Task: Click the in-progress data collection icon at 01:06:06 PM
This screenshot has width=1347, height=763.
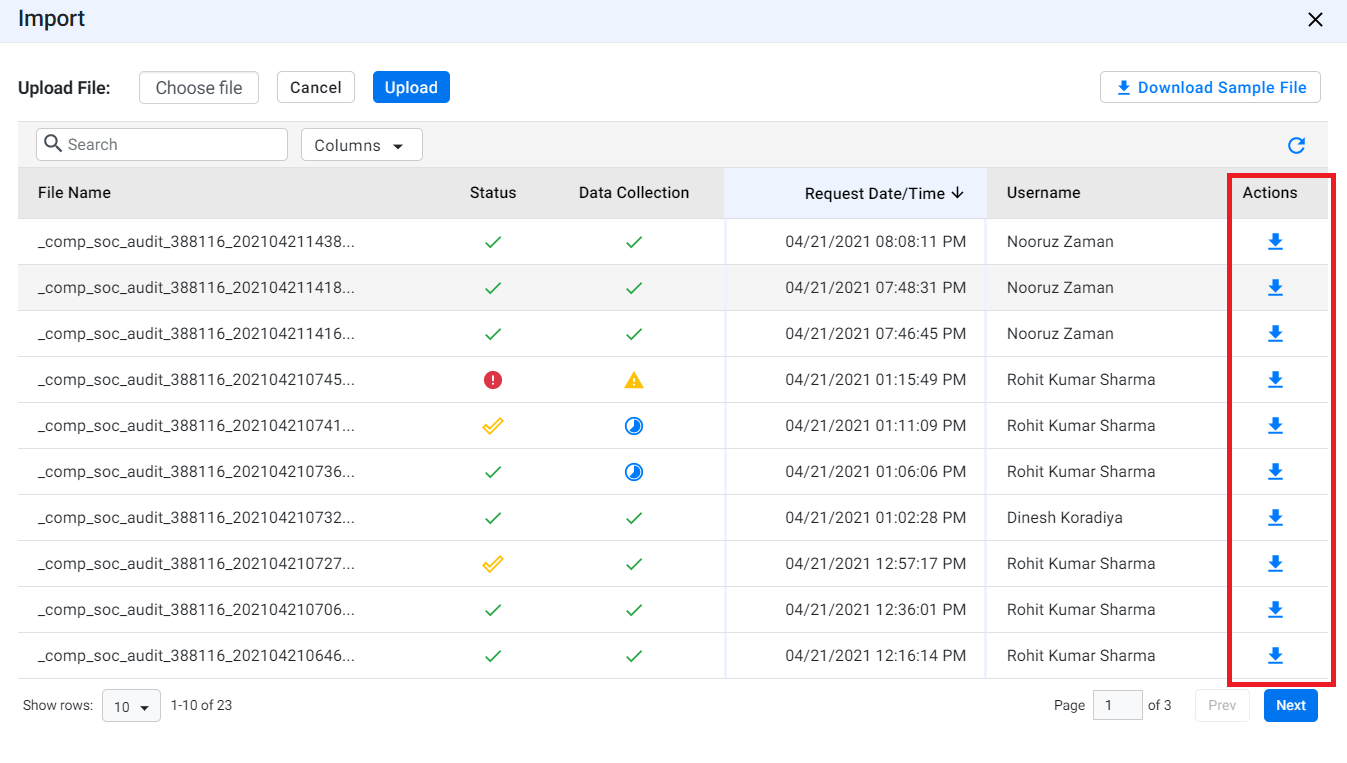Action: point(634,472)
